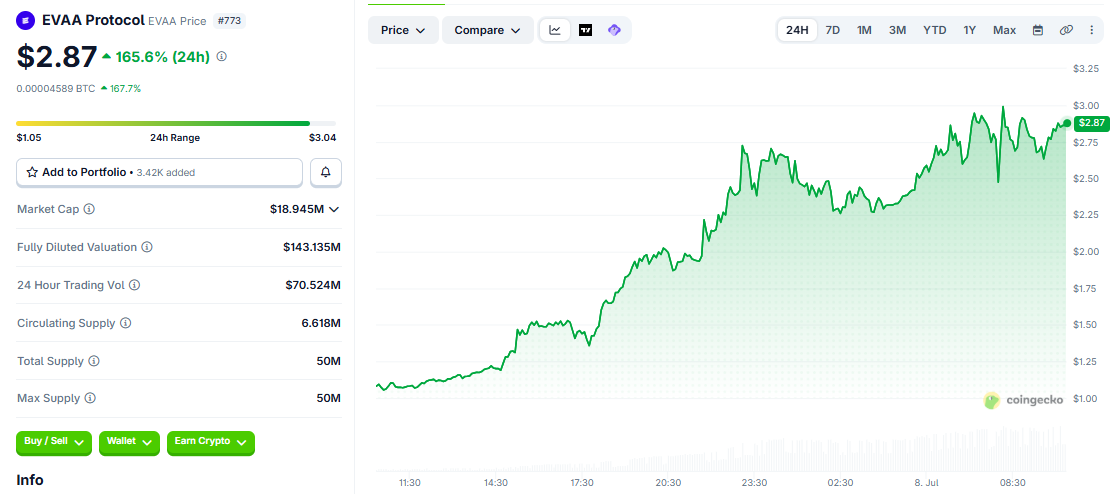Image resolution: width=1117 pixels, height=494 pixels.
Task: Click the 167.7% BTC change text
Action: click(125, 88)
